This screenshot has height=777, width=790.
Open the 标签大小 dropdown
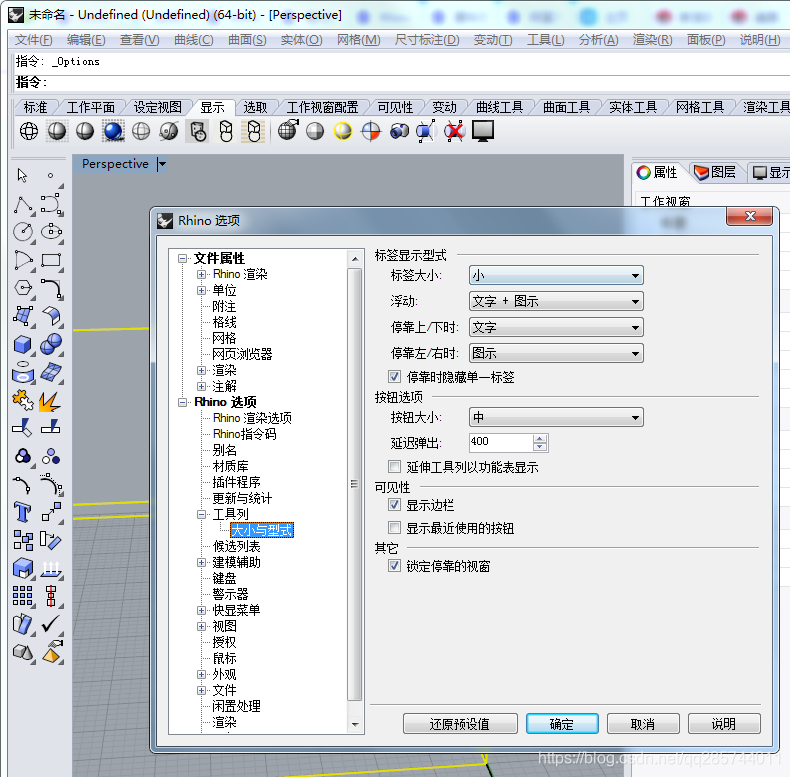[556, 275]
